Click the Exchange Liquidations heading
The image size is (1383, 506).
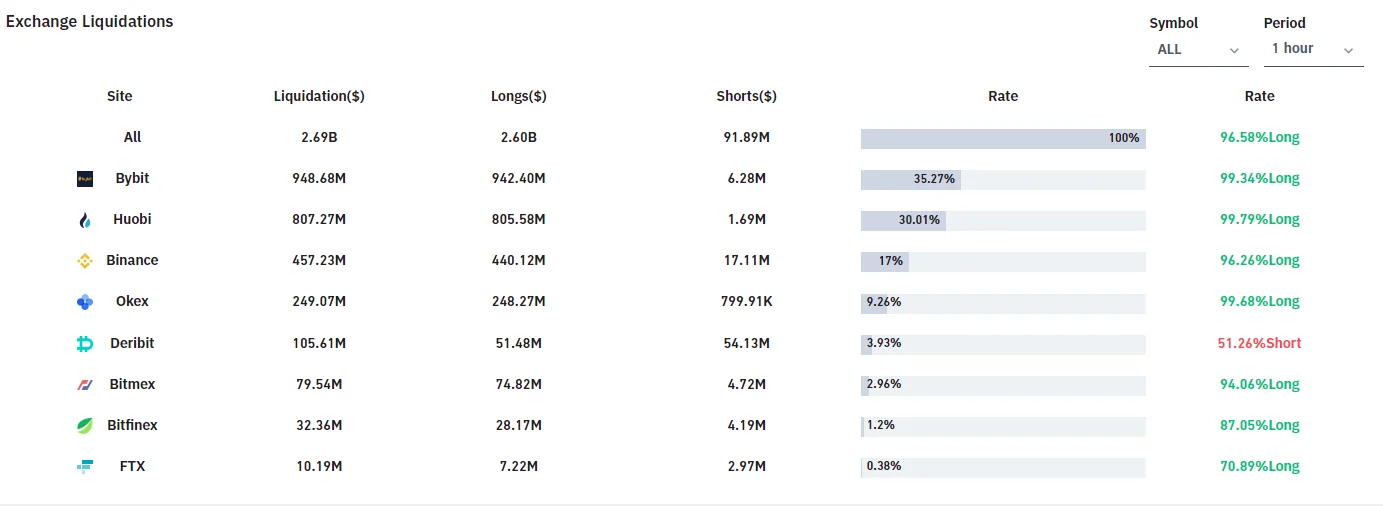point(89,22)
